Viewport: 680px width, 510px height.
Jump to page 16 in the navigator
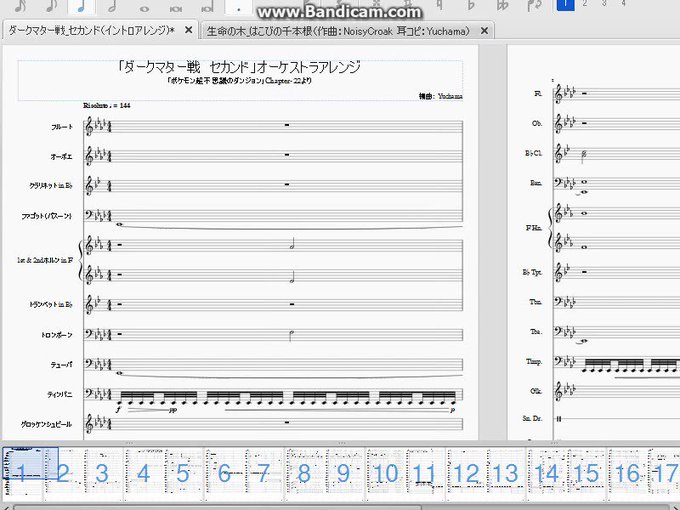coord(627,473)
